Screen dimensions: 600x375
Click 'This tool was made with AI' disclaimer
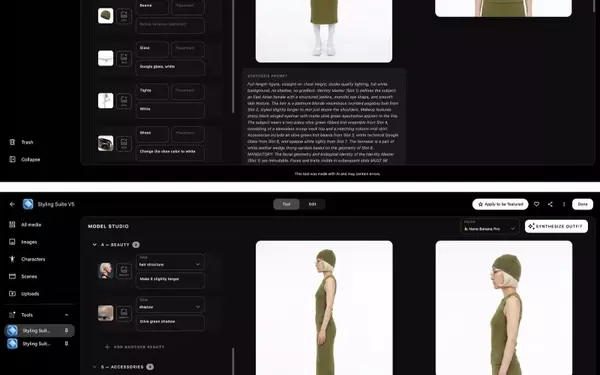point(337,174)
